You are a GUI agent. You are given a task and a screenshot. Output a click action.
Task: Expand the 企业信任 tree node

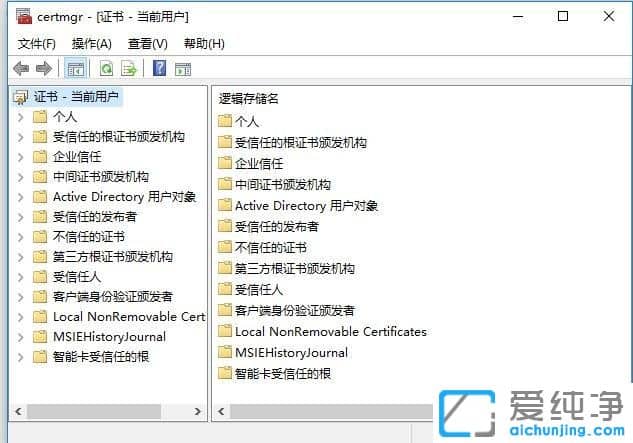pyautogui.click(x=21, y=157)
